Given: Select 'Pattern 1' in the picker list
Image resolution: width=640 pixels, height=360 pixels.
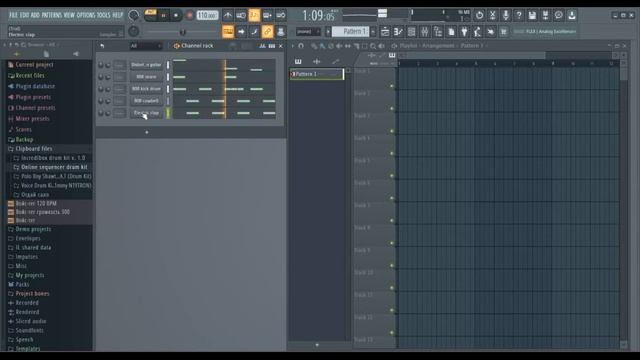Looking at the screenshot, I should [317, 74].
